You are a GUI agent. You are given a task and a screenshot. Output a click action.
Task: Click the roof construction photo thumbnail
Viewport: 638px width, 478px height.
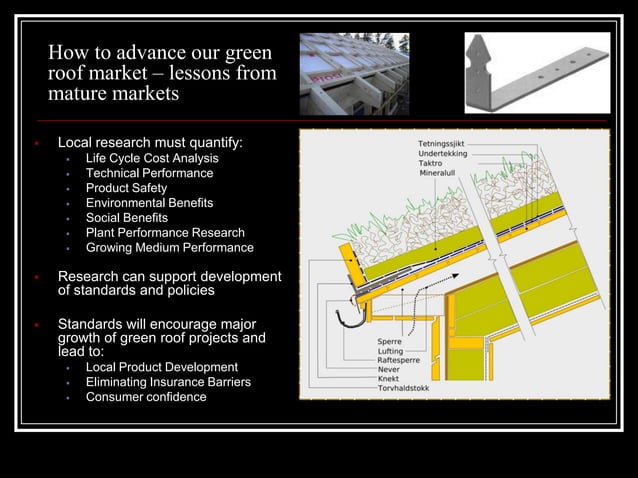pos(354,74)
